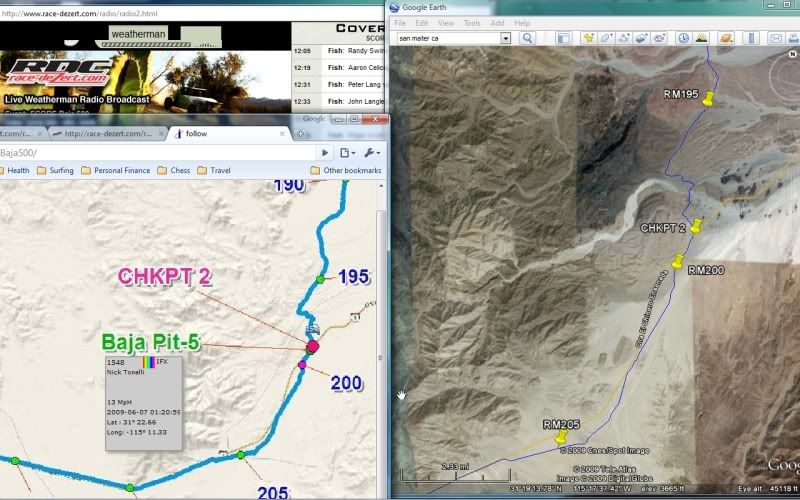Click the Record a Tour camera icon

pyautogui.click(x=659, y=38)
